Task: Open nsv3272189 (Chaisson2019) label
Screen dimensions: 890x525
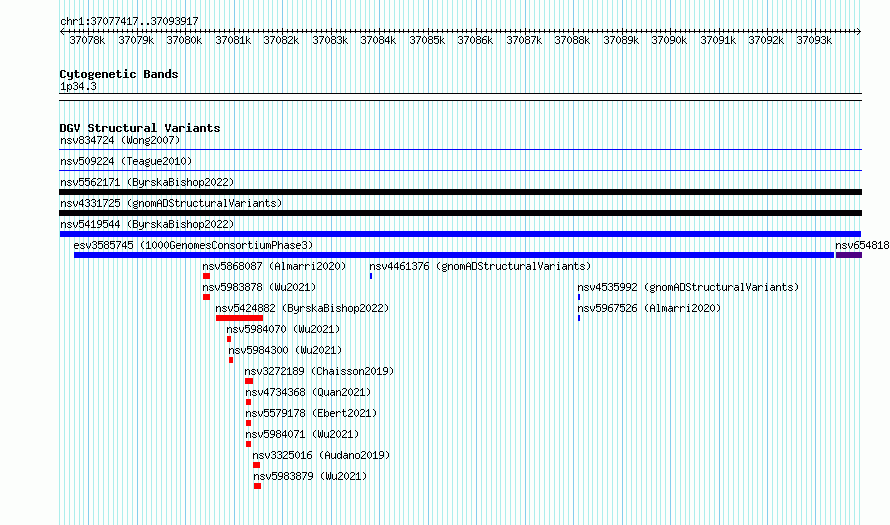Action: (x=319, y=371)
